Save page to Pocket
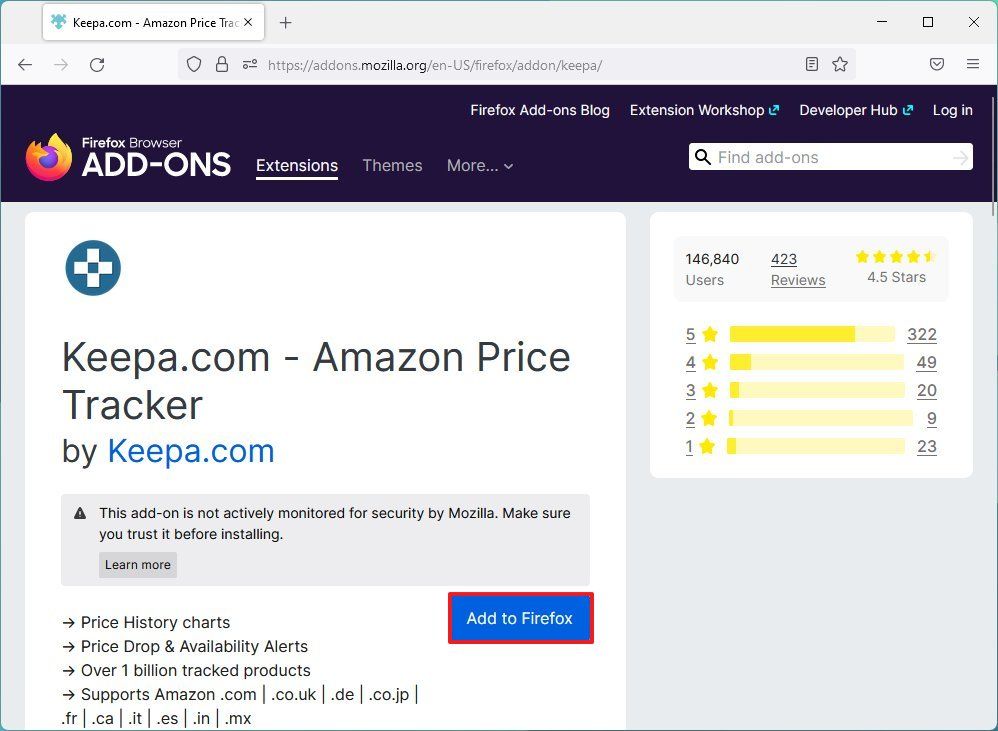The image size is (998, 731). pos(937,63)
